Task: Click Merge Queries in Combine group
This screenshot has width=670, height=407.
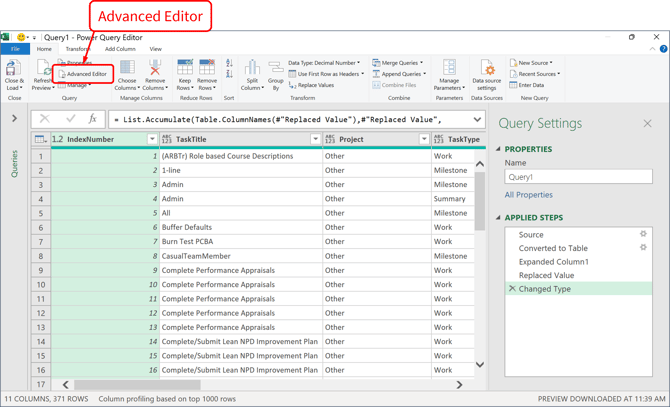Action: coord(397,63)
